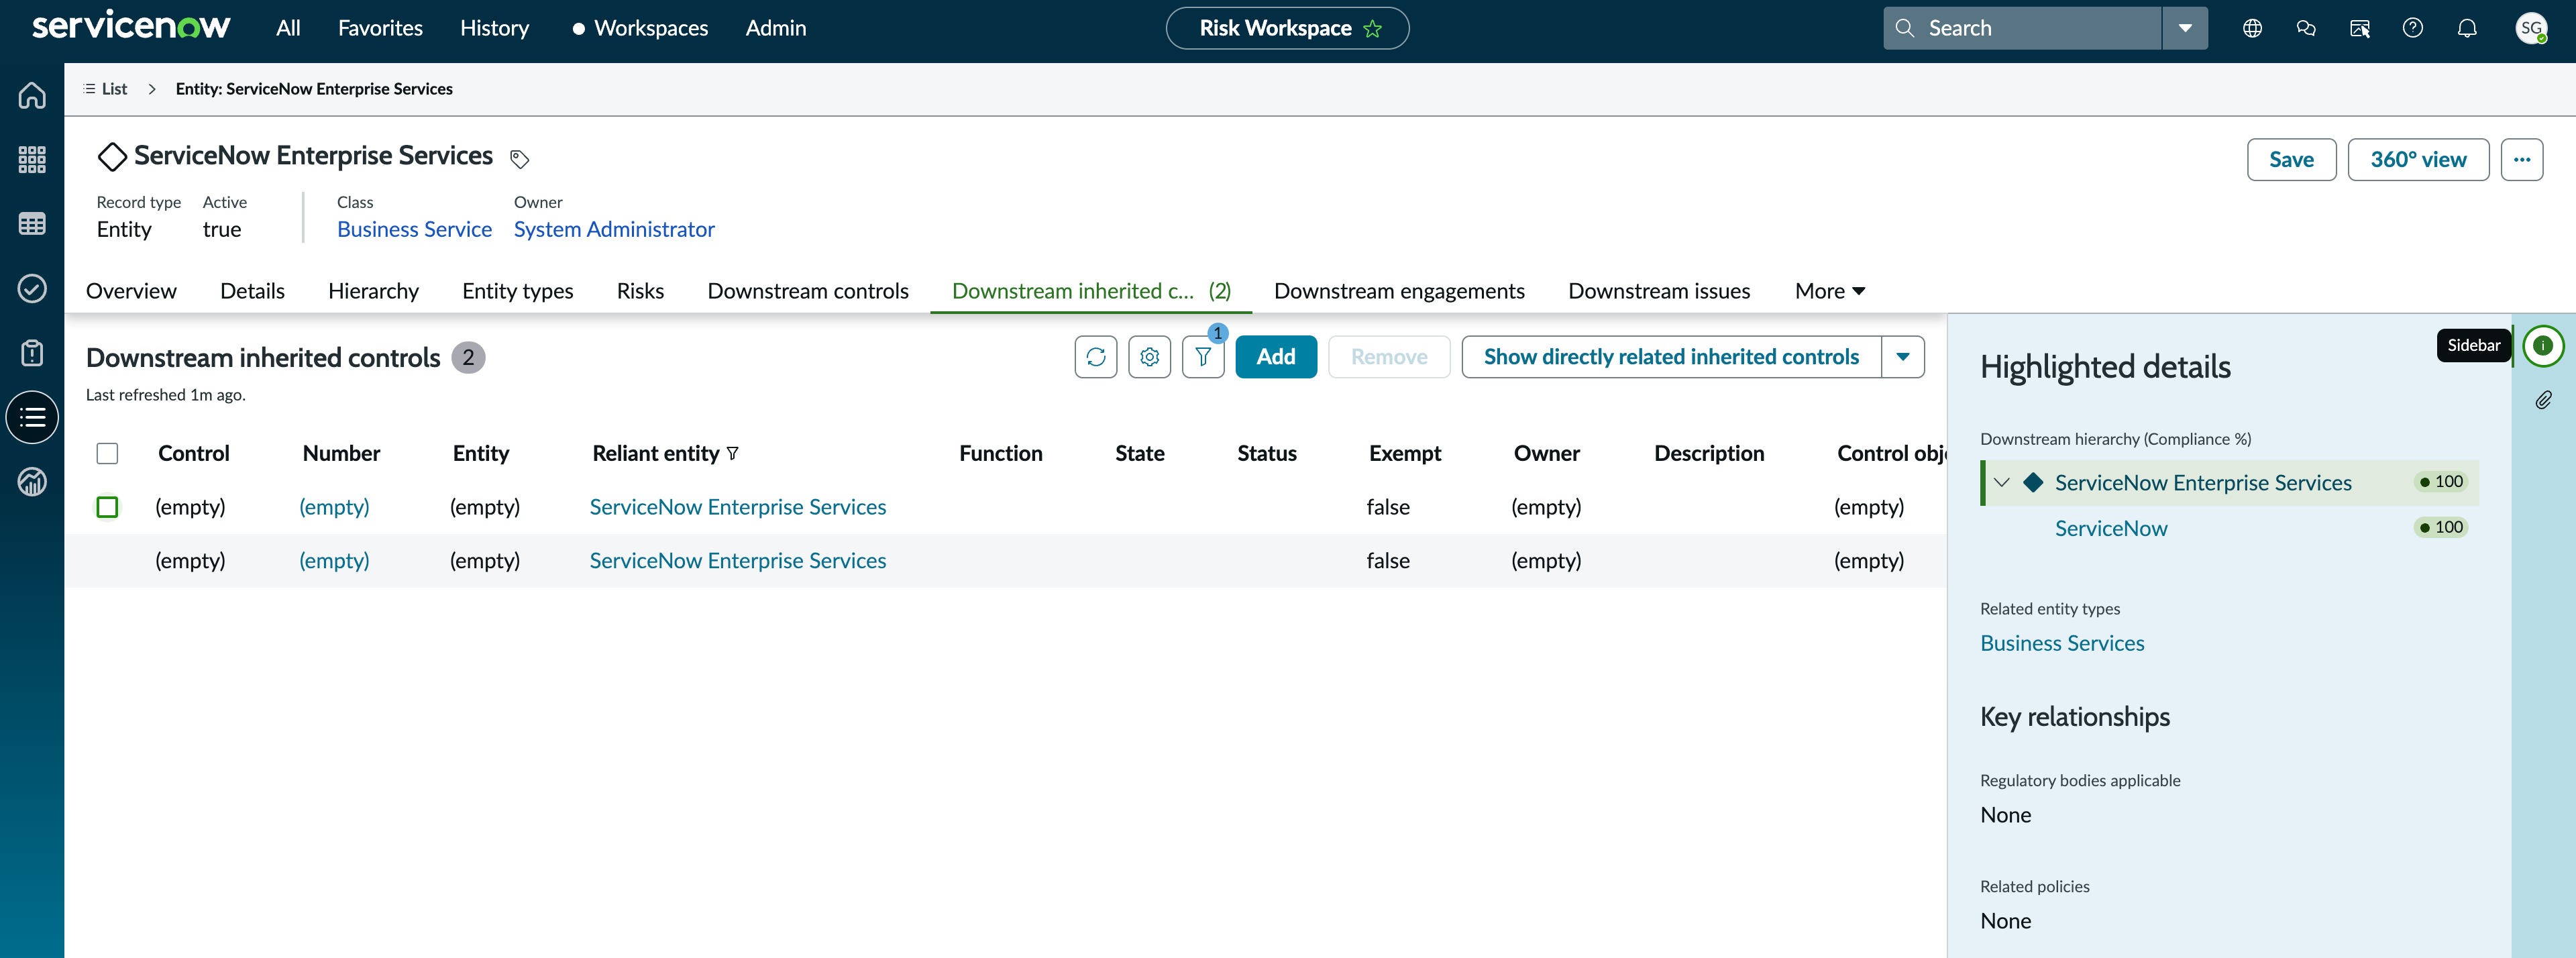Open the dashboard chart sidebar icon
The height and width of the screenshot is (958, 2576).
coord(32,482)
